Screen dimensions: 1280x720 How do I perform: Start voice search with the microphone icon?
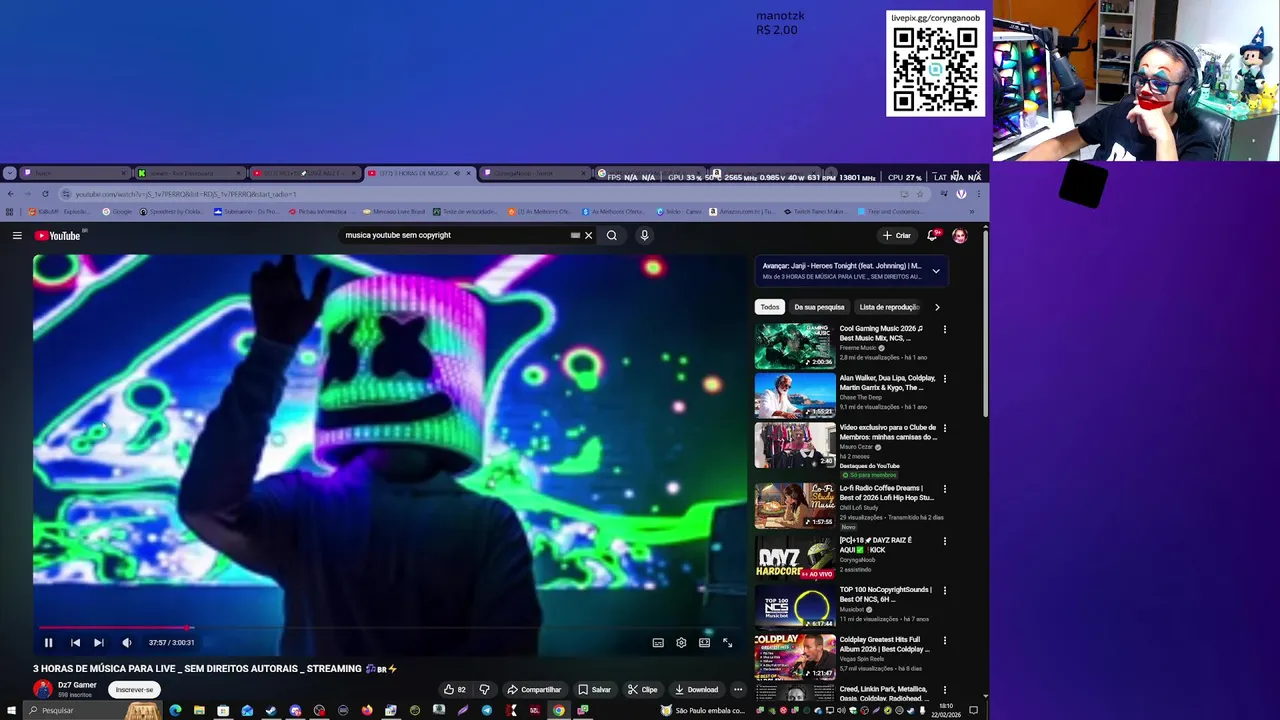click(644, 235)
